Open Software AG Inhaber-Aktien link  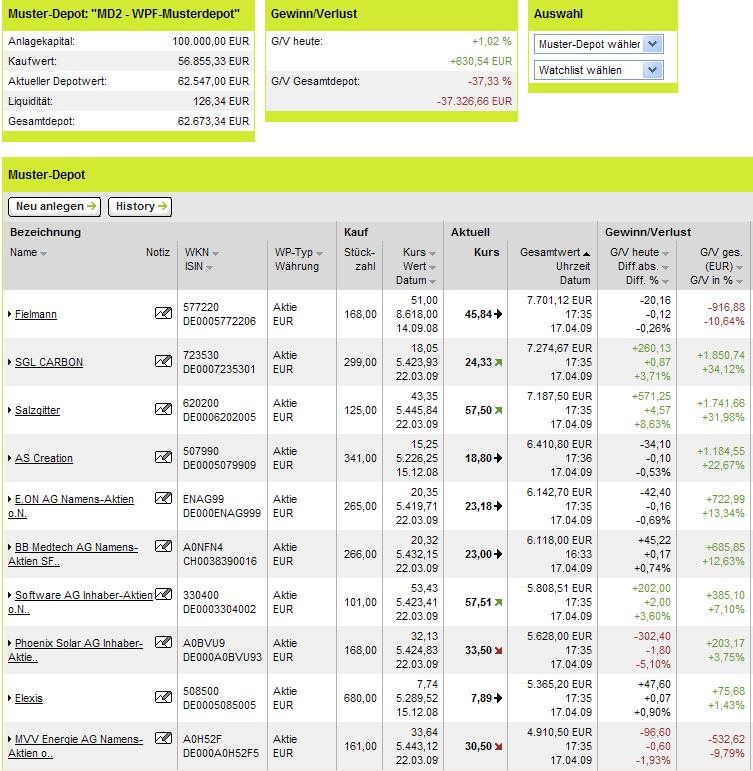[x=84, y=595]
